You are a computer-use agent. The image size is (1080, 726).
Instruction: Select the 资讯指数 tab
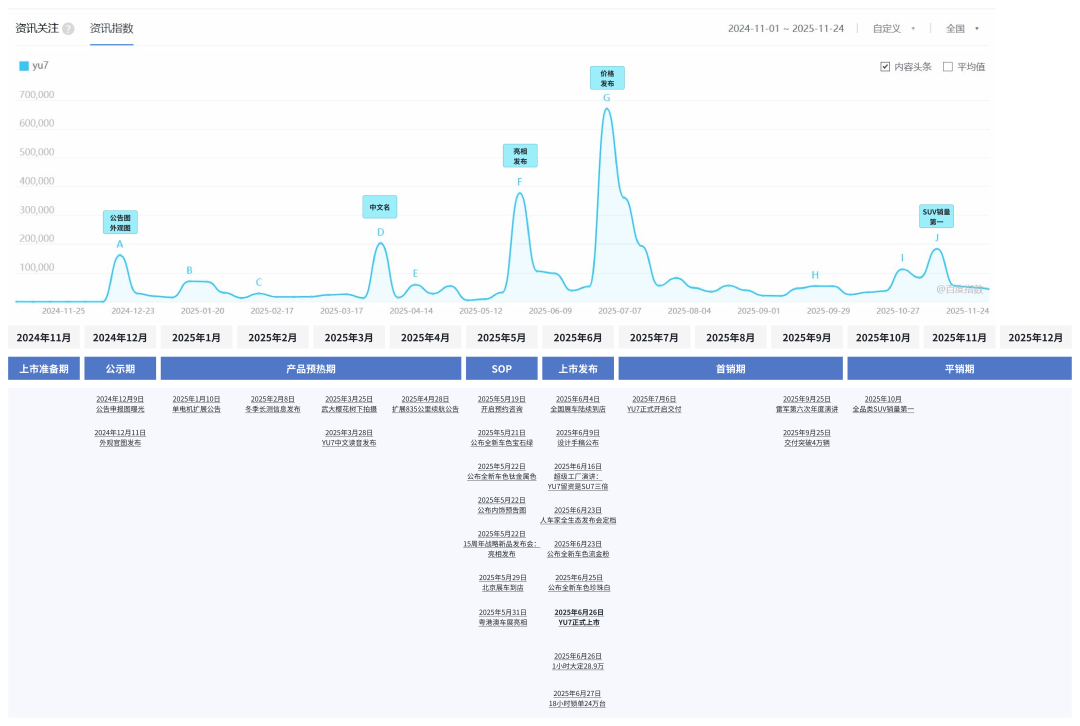tap(111, 29)
